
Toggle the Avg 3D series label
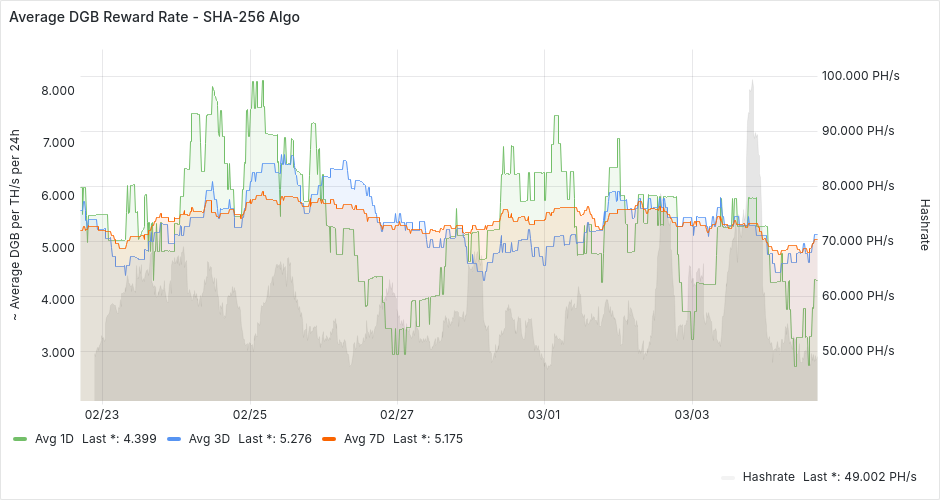(208, 439)
